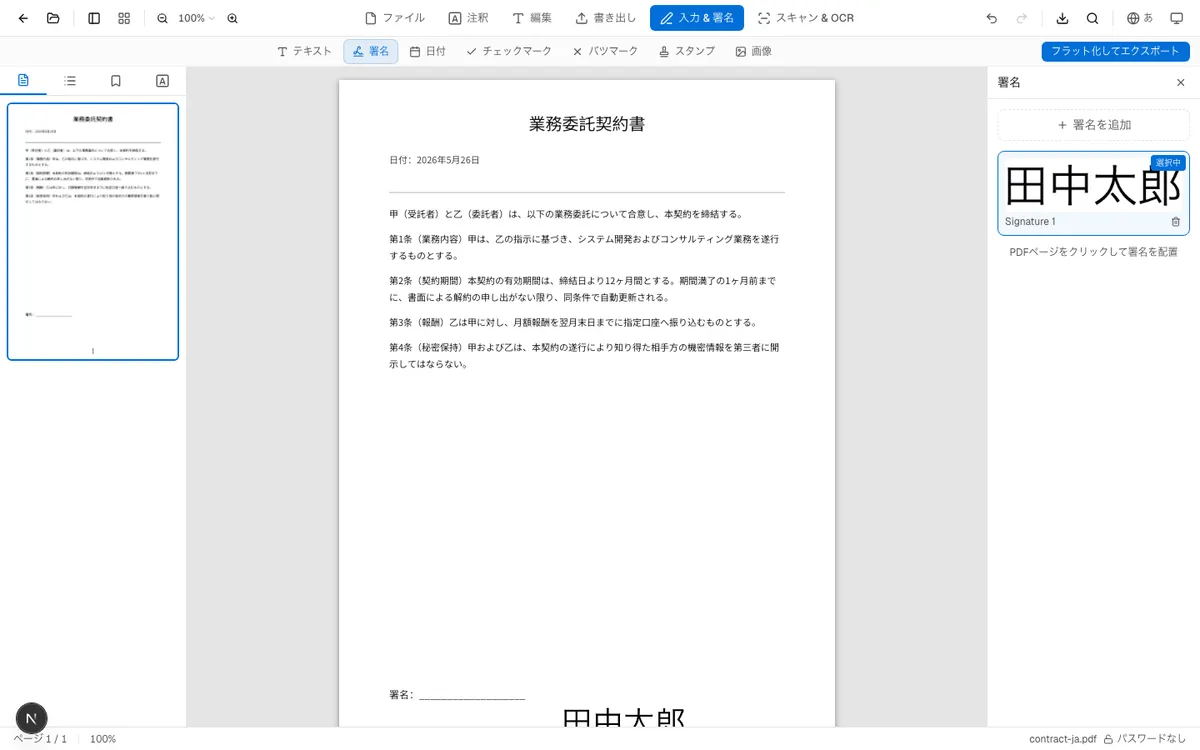This screenshot has width=1200, height=750.
Task: Select the Signature 1 card
Action: point(1094,193)
